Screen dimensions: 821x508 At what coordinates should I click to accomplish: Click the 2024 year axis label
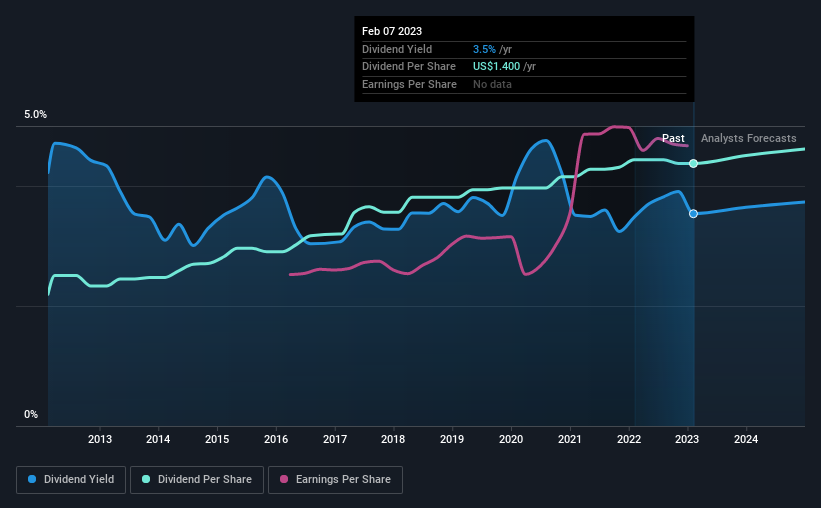[x=746, y=439]
